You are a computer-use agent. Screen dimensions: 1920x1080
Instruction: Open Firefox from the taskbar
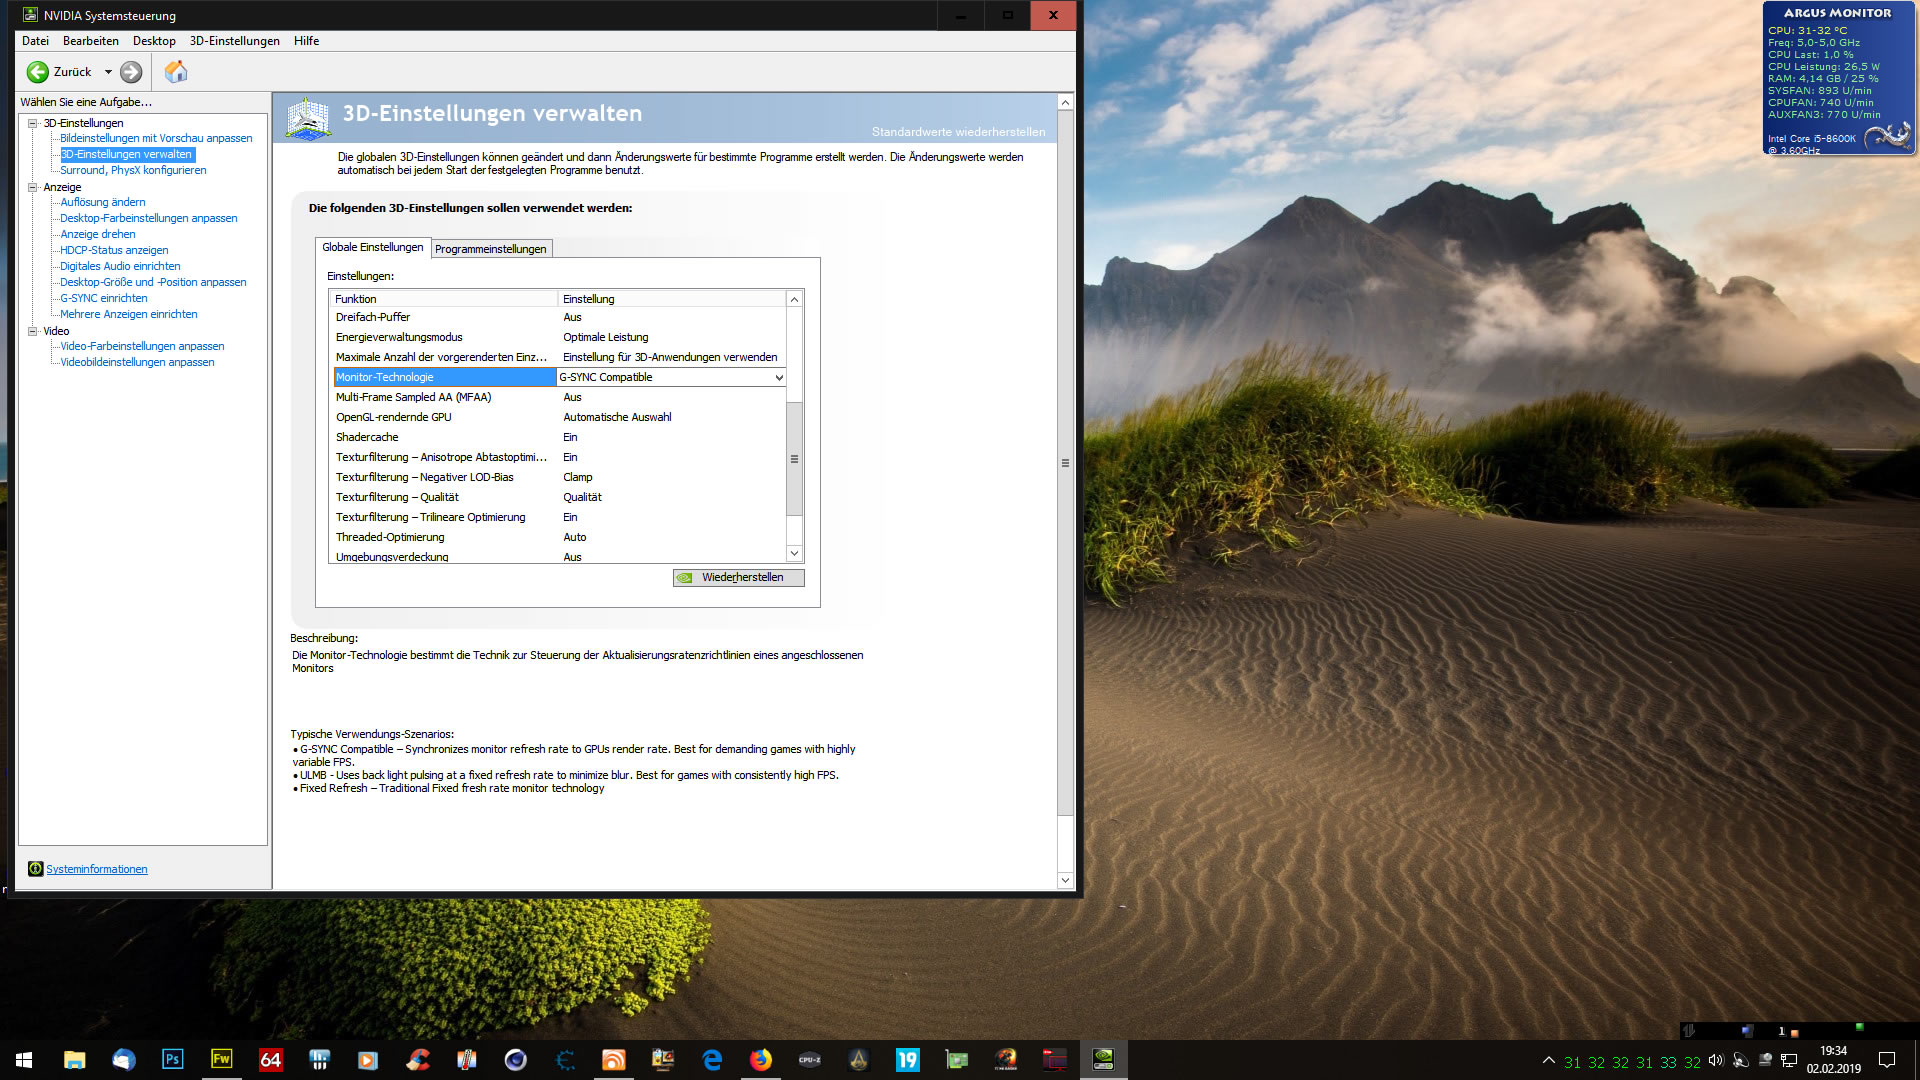761,1059
